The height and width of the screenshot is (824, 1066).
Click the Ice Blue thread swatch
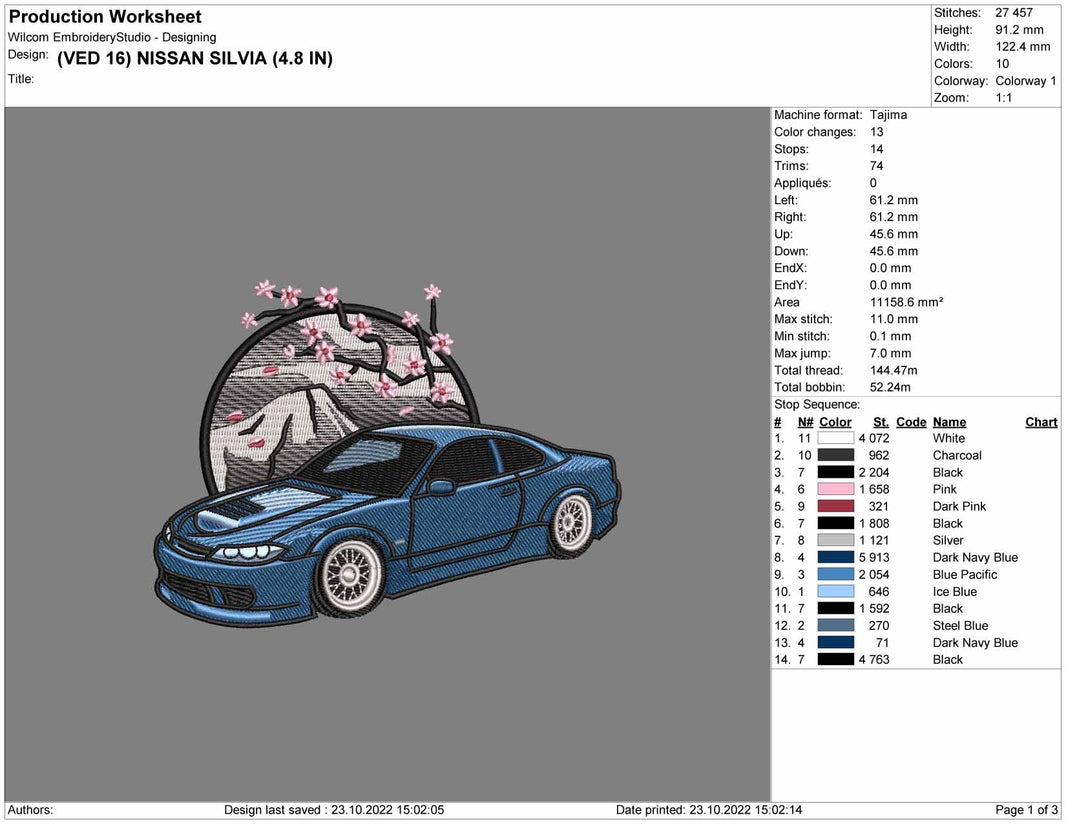tap(837, 591)
